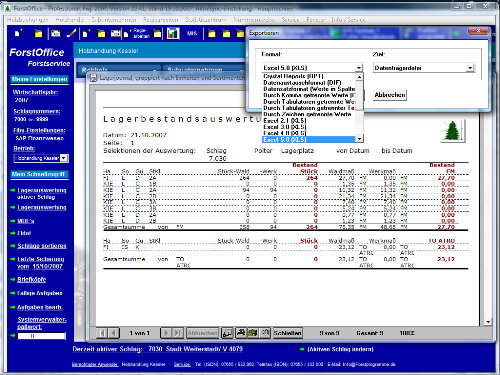Click the Wirtschaftsjahr settings link

[35, 92]
